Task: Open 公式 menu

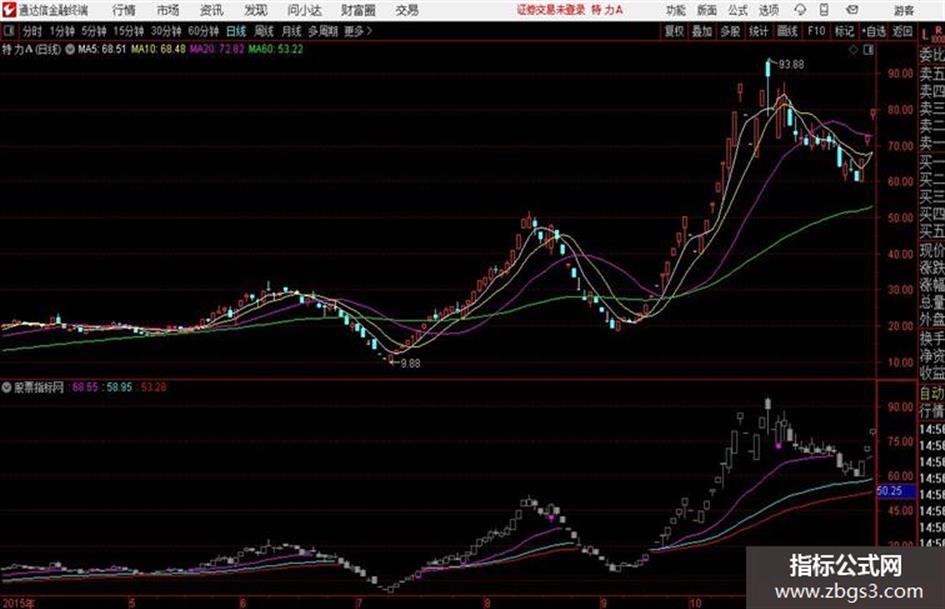Action: click(738, 10)
